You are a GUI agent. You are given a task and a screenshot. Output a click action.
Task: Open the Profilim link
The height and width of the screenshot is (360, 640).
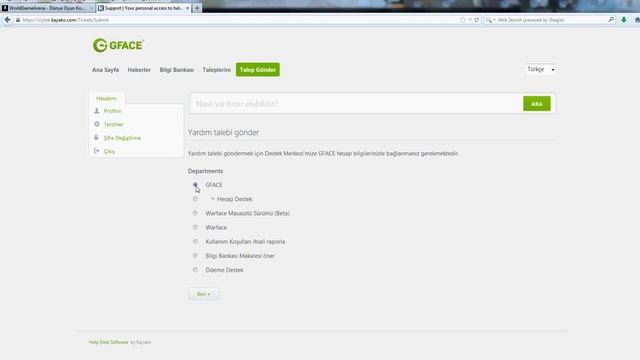coord(113,111)
